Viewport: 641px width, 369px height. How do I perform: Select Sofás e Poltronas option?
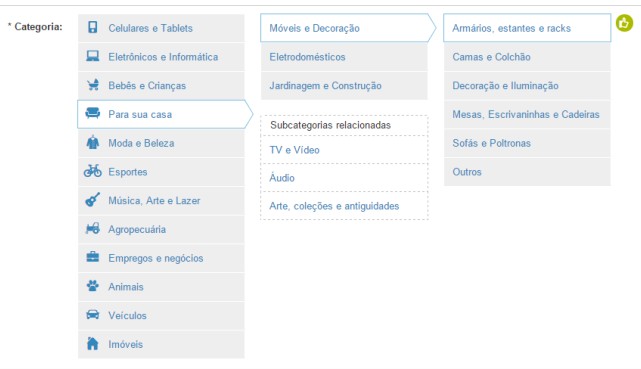pyautogui.click(x=527, y=143)
